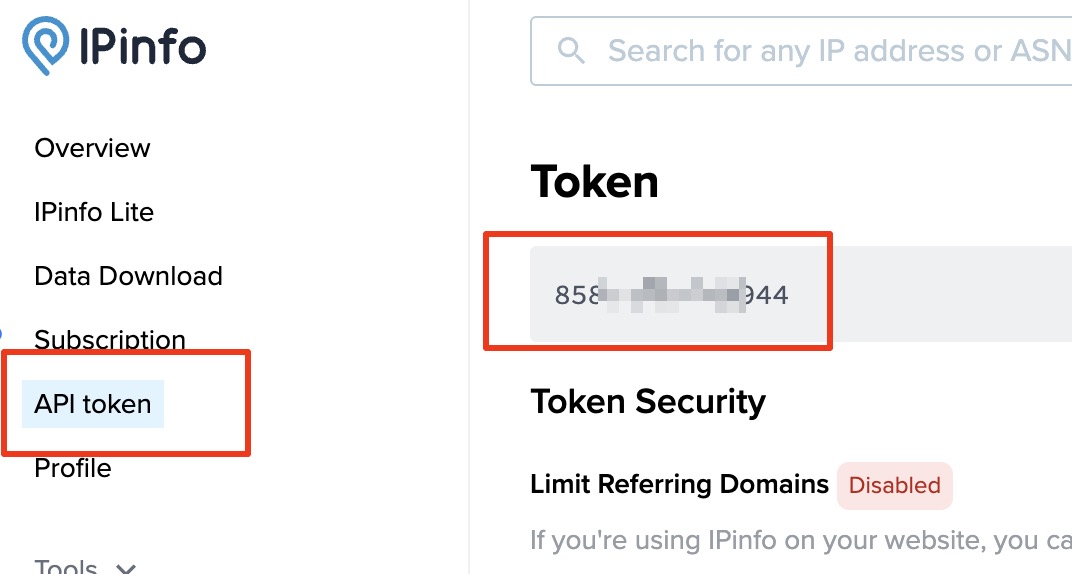This screenshot has width=1072, height=574.
Task: Expand the Tools chevron arrow
Action: 126,568
